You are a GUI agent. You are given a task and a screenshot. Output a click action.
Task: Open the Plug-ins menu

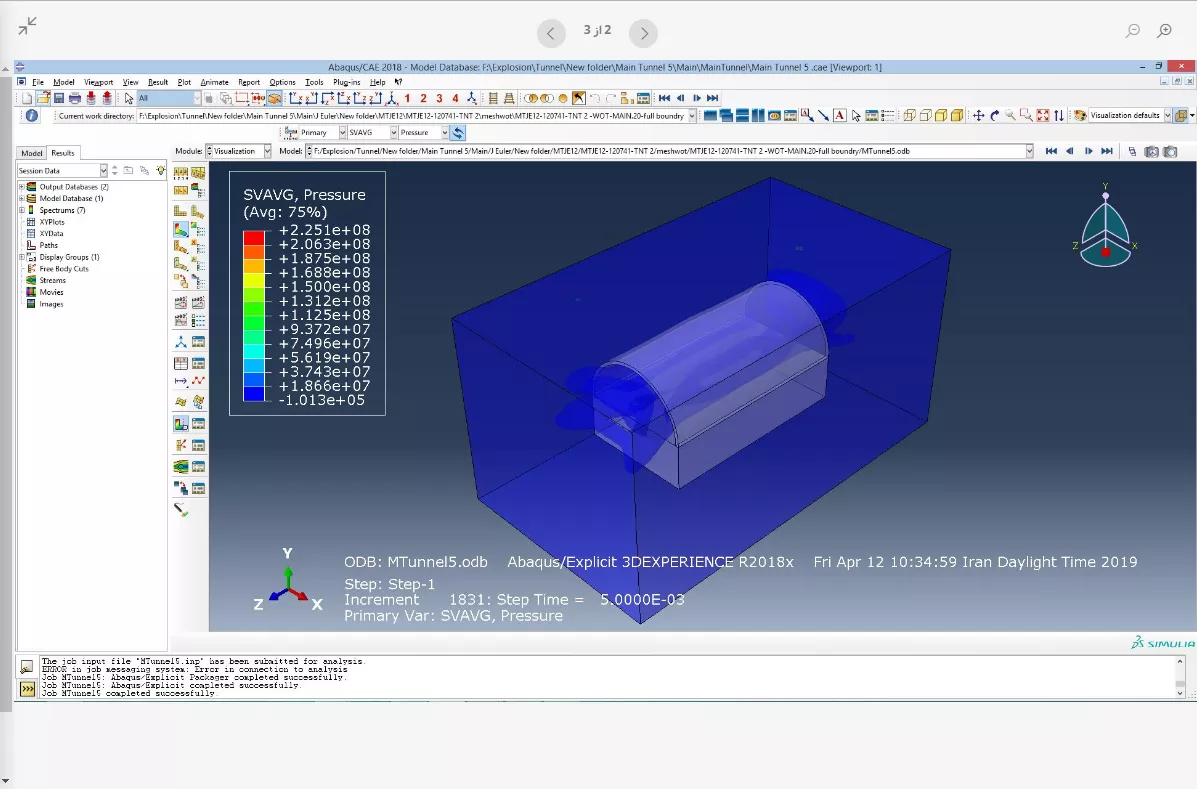click(347, 82)
